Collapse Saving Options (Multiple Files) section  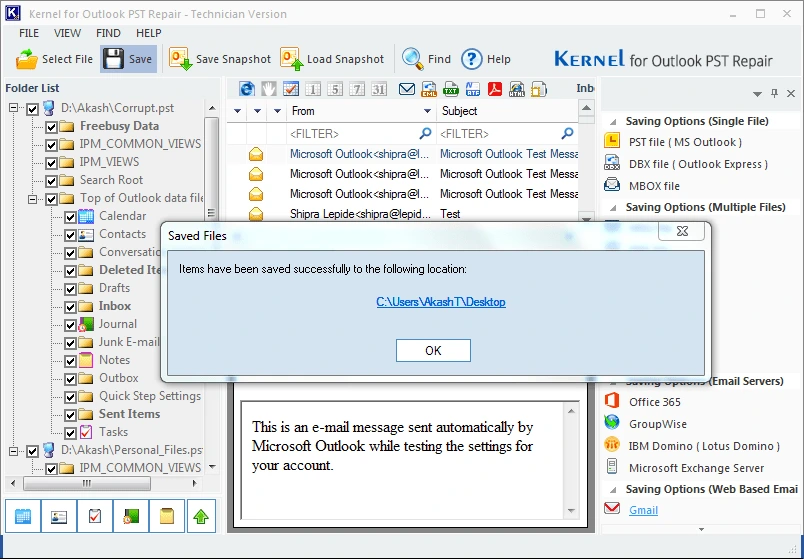[x=613, y=208]
